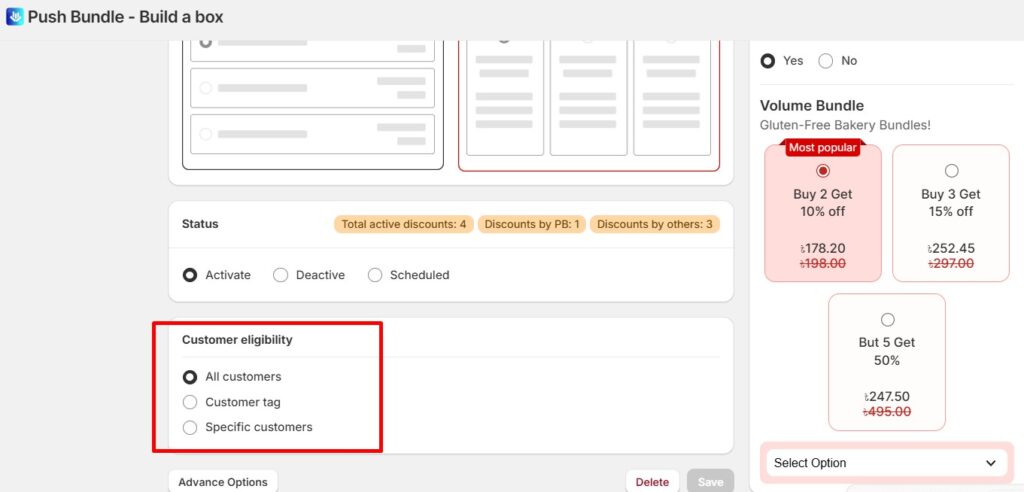Click the struck-through ৳495.00 price
This screenshot has width=1024, height=492.
(x=887, y=412)
